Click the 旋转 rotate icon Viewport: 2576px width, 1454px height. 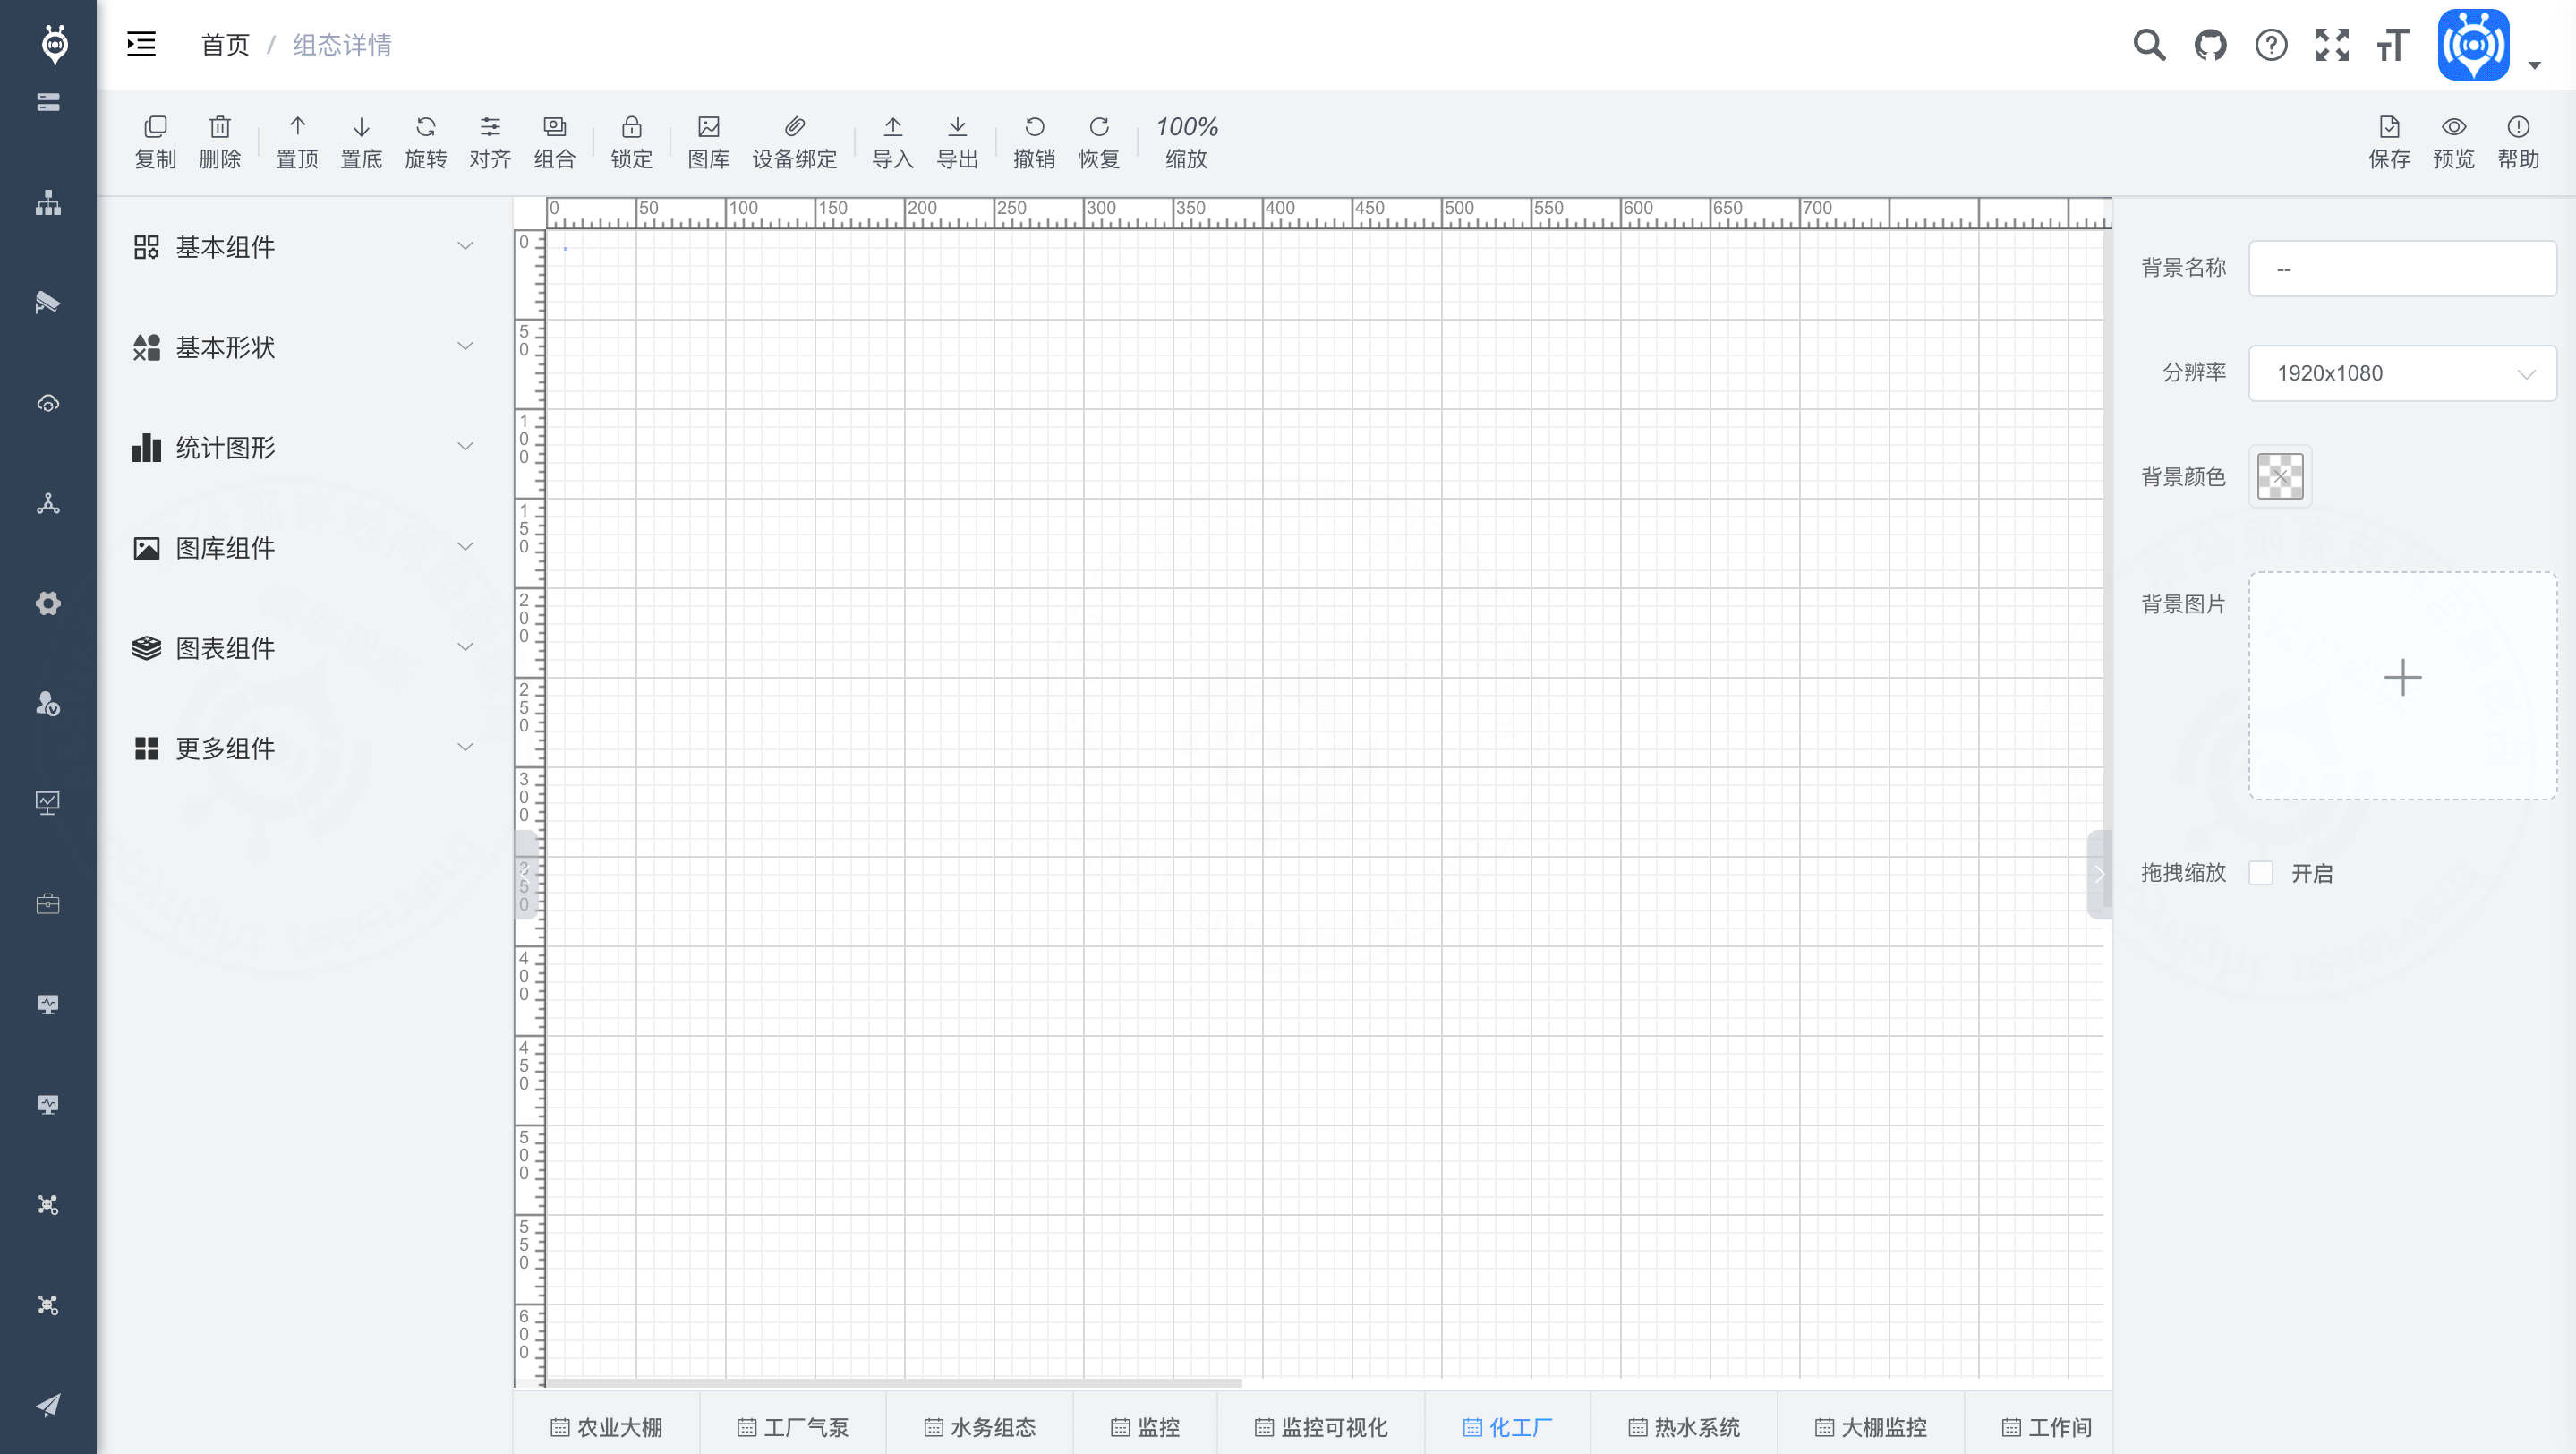pos(425,128)
